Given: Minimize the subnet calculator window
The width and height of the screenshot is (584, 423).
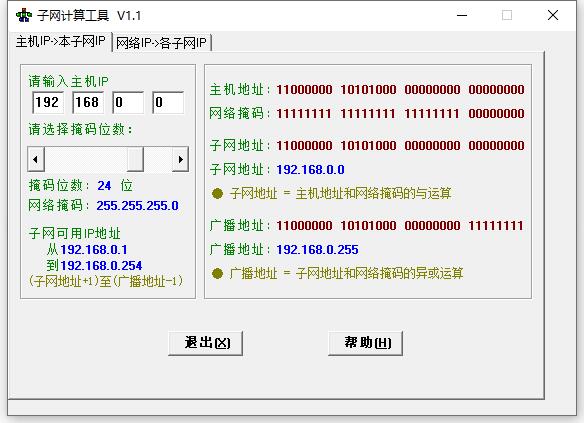Looking at the screenshot, I should [x=462, y=15].
